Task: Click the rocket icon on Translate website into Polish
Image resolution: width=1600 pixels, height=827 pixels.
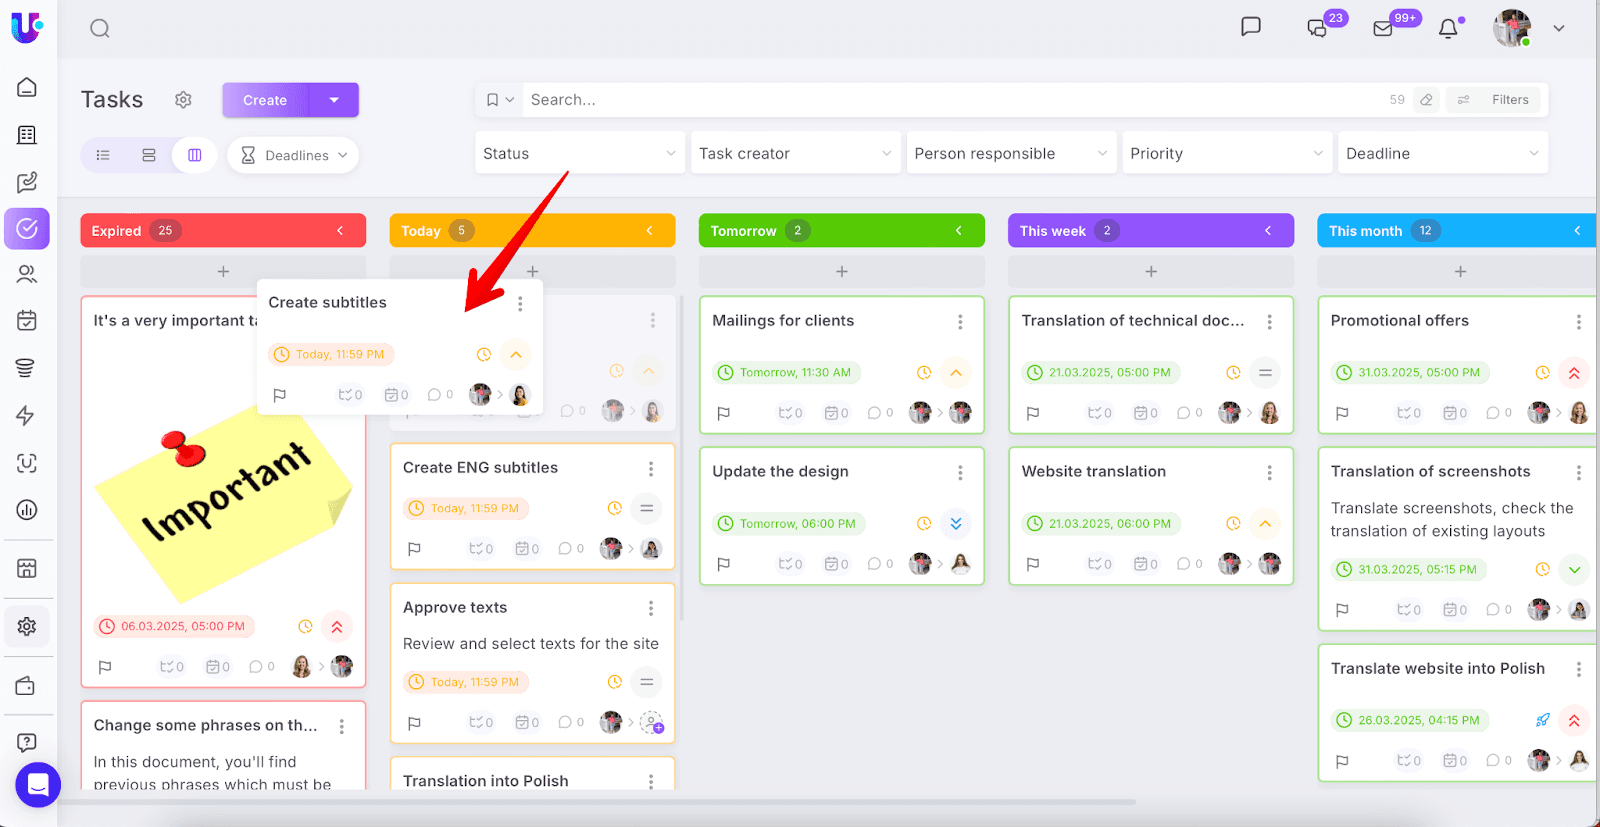Action: point(1543,720)
